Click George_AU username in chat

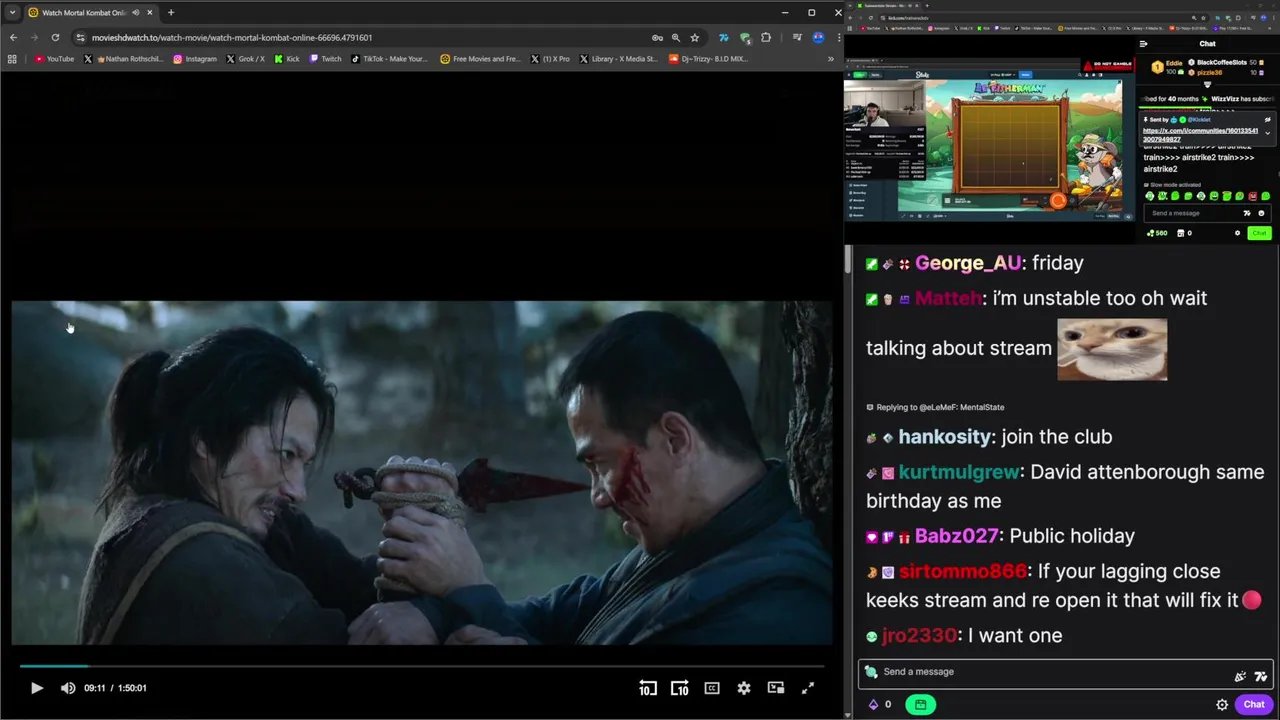pyautogui.click(x=968, y=263)
